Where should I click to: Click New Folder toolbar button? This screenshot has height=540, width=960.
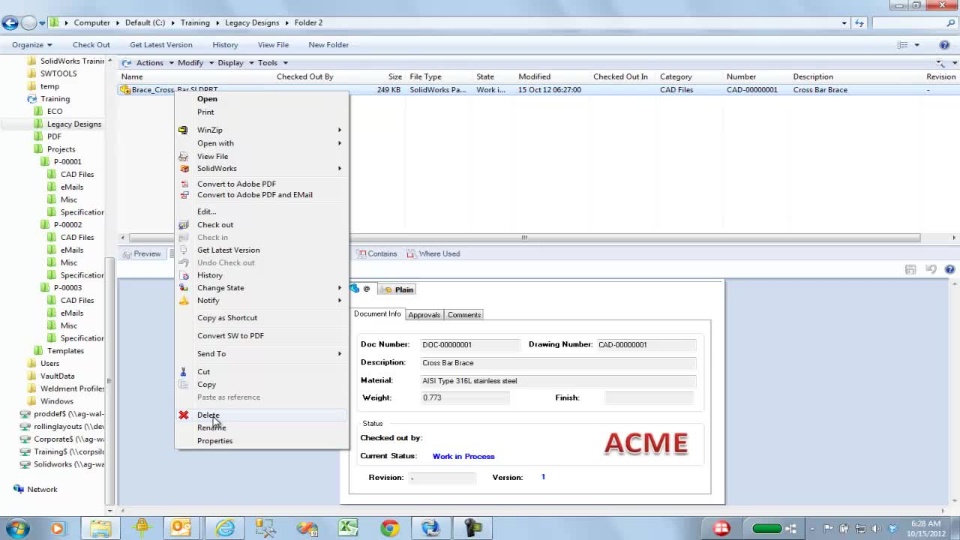pos(328,45)
